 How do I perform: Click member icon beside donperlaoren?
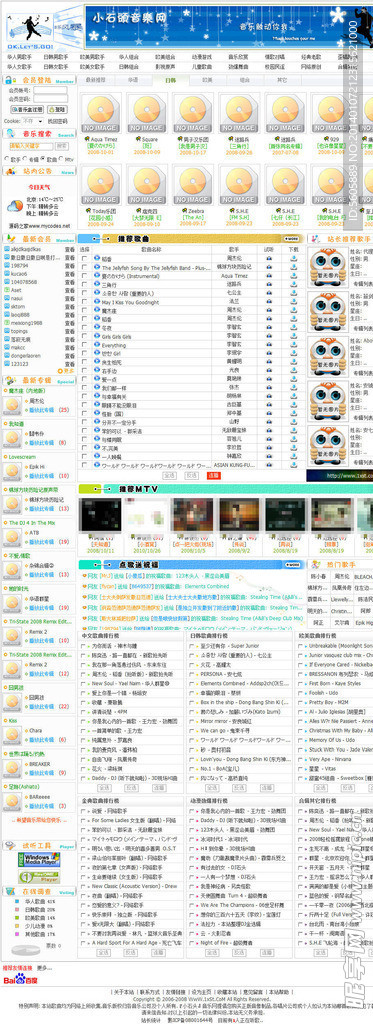(7, 356)
